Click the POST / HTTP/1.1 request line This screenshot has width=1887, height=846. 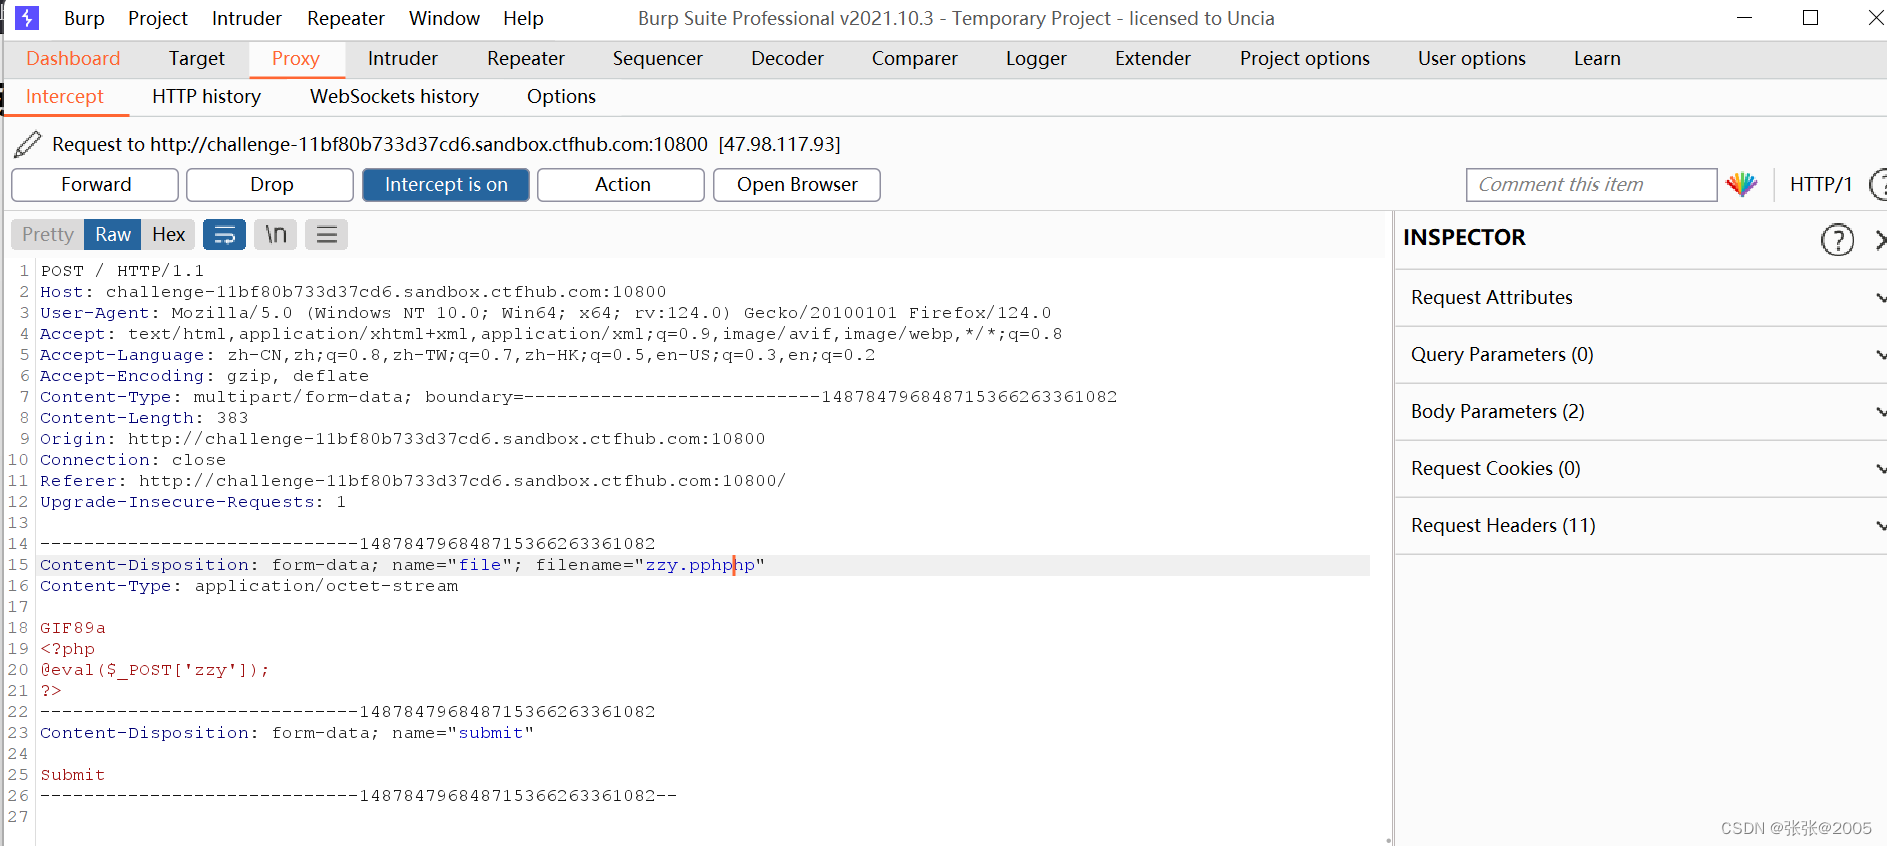tap(122, 271)
